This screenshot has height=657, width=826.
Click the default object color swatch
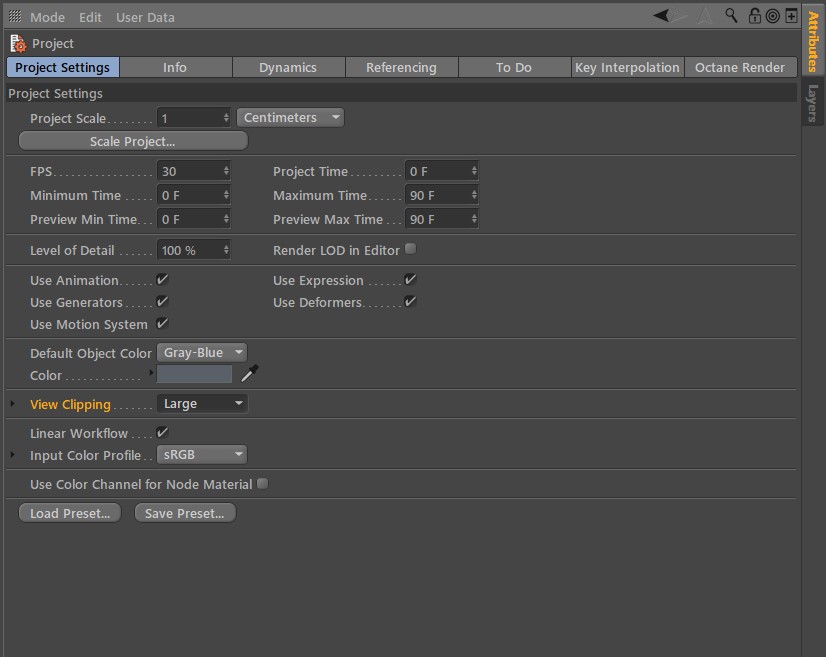tap(194, 374)
